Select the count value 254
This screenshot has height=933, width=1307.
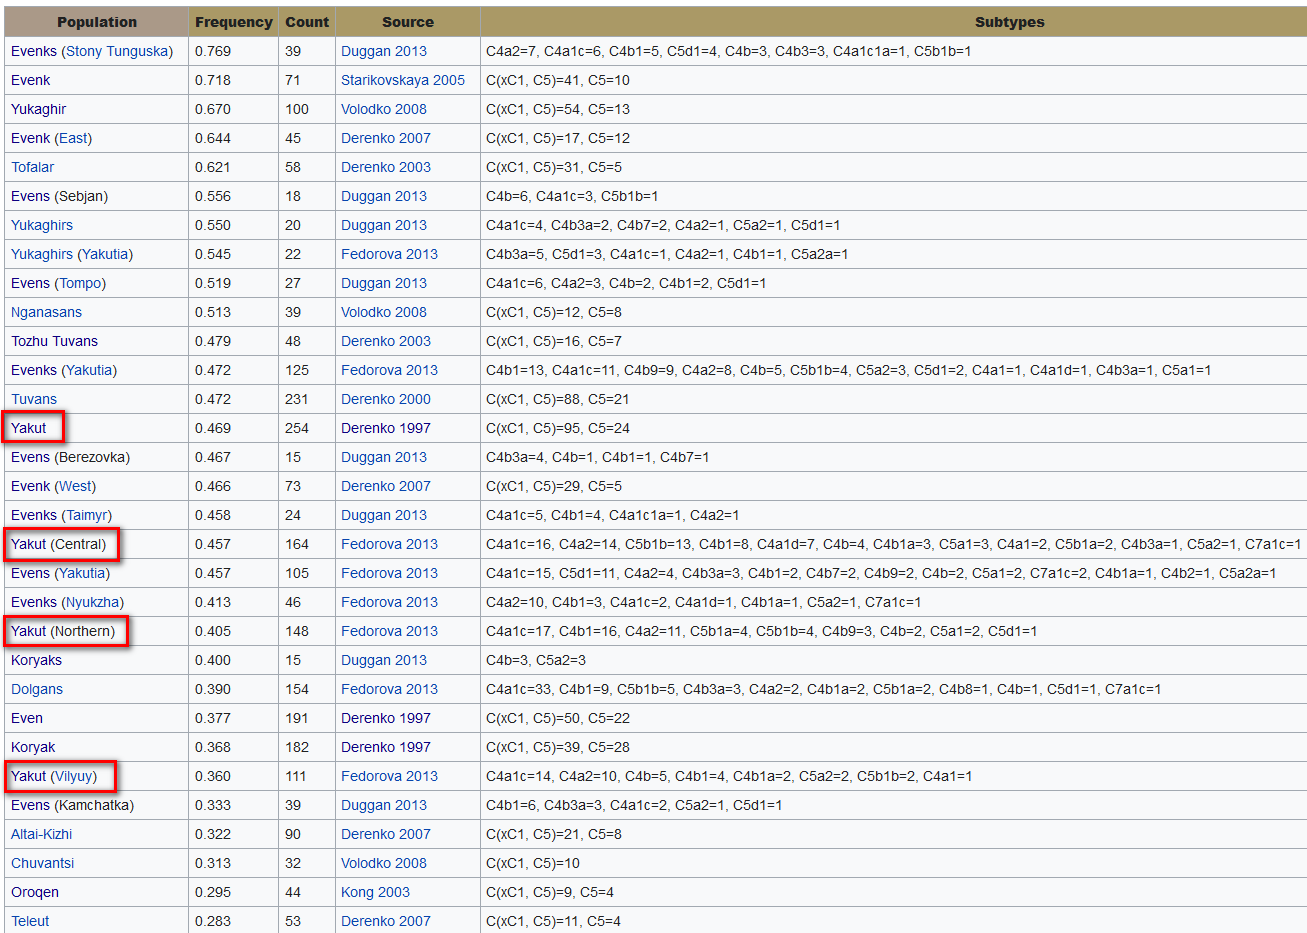click(297, 428)
